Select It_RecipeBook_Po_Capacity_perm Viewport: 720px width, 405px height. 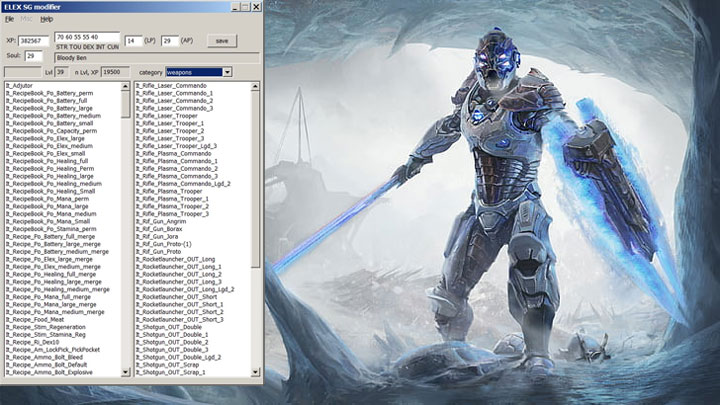pyautogui.click(x=51, y=131)
